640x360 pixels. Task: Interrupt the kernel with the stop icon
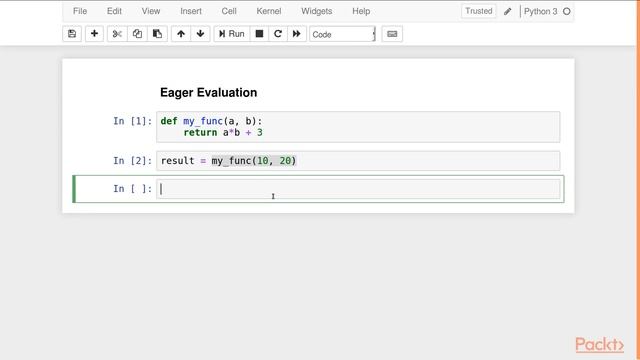pos(259,34)
